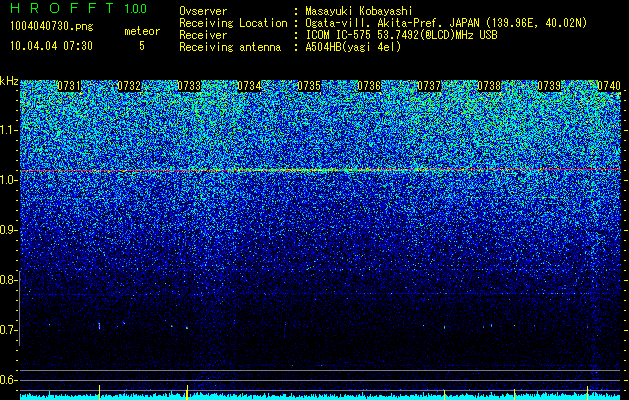
Task: Click the 0736 time marker
Action: 369,86
